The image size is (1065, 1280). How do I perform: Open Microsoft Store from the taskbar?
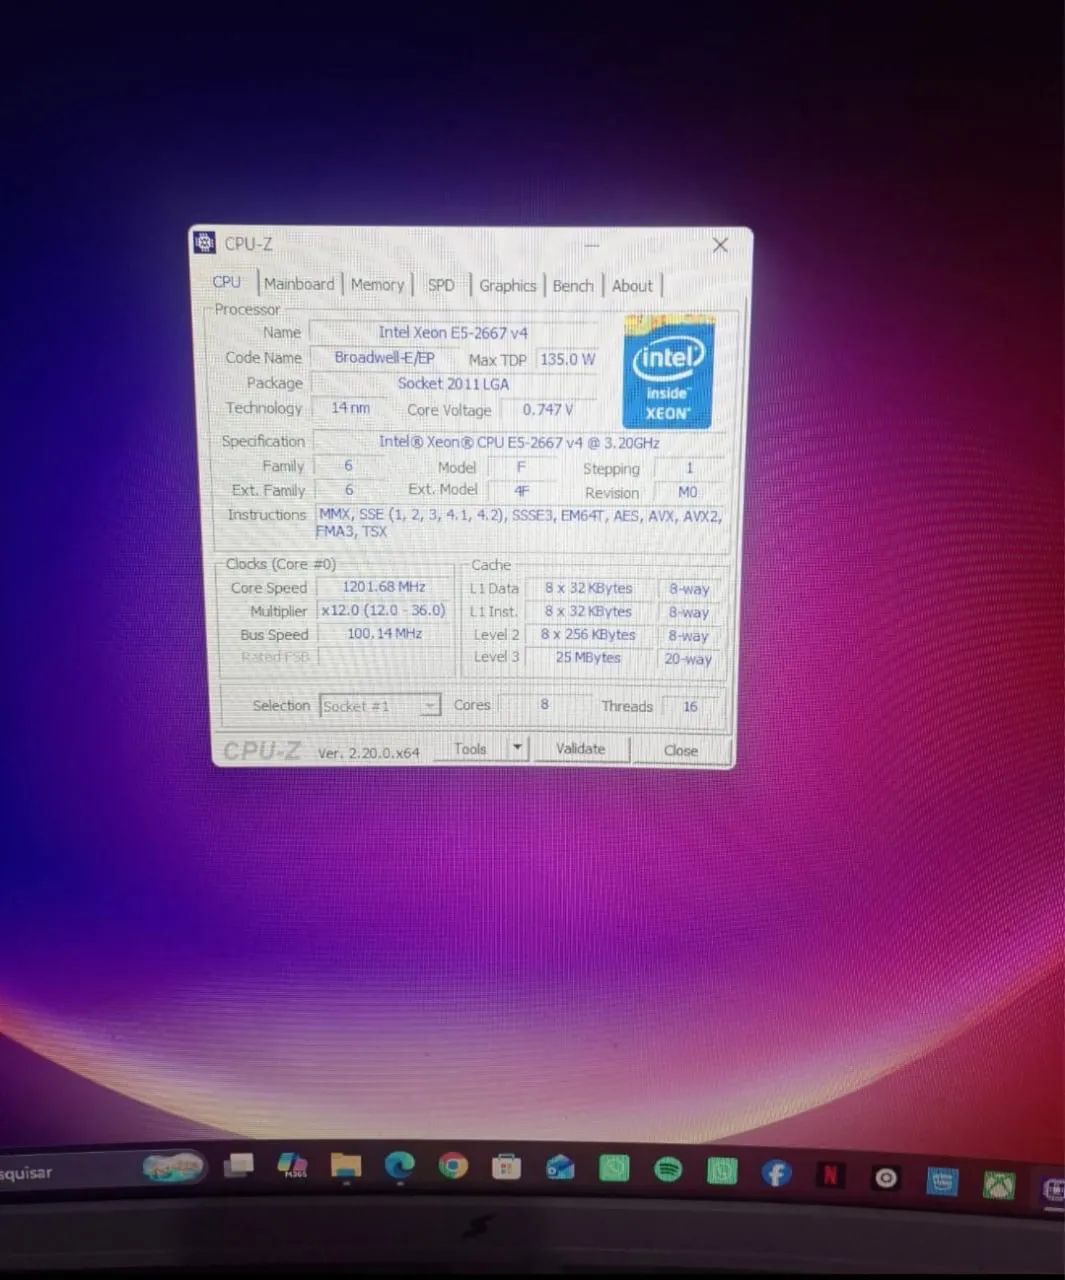coord(507,1167)
